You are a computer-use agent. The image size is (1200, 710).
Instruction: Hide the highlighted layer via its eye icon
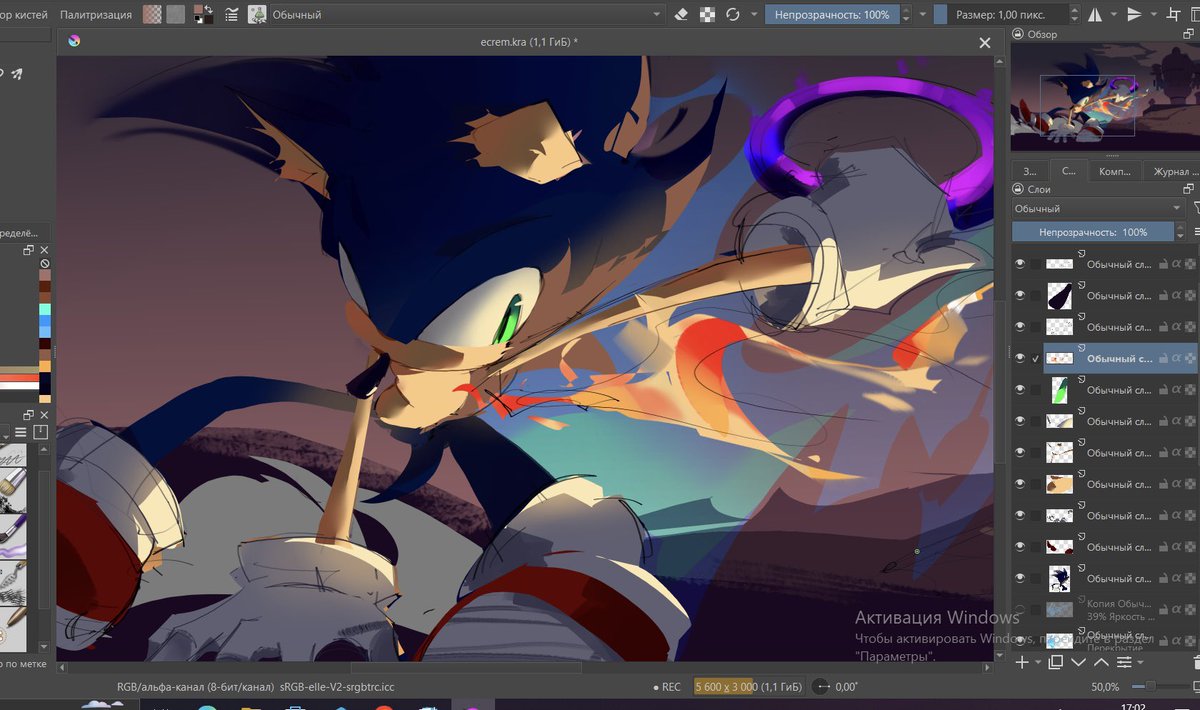[x=1021, y=358]
